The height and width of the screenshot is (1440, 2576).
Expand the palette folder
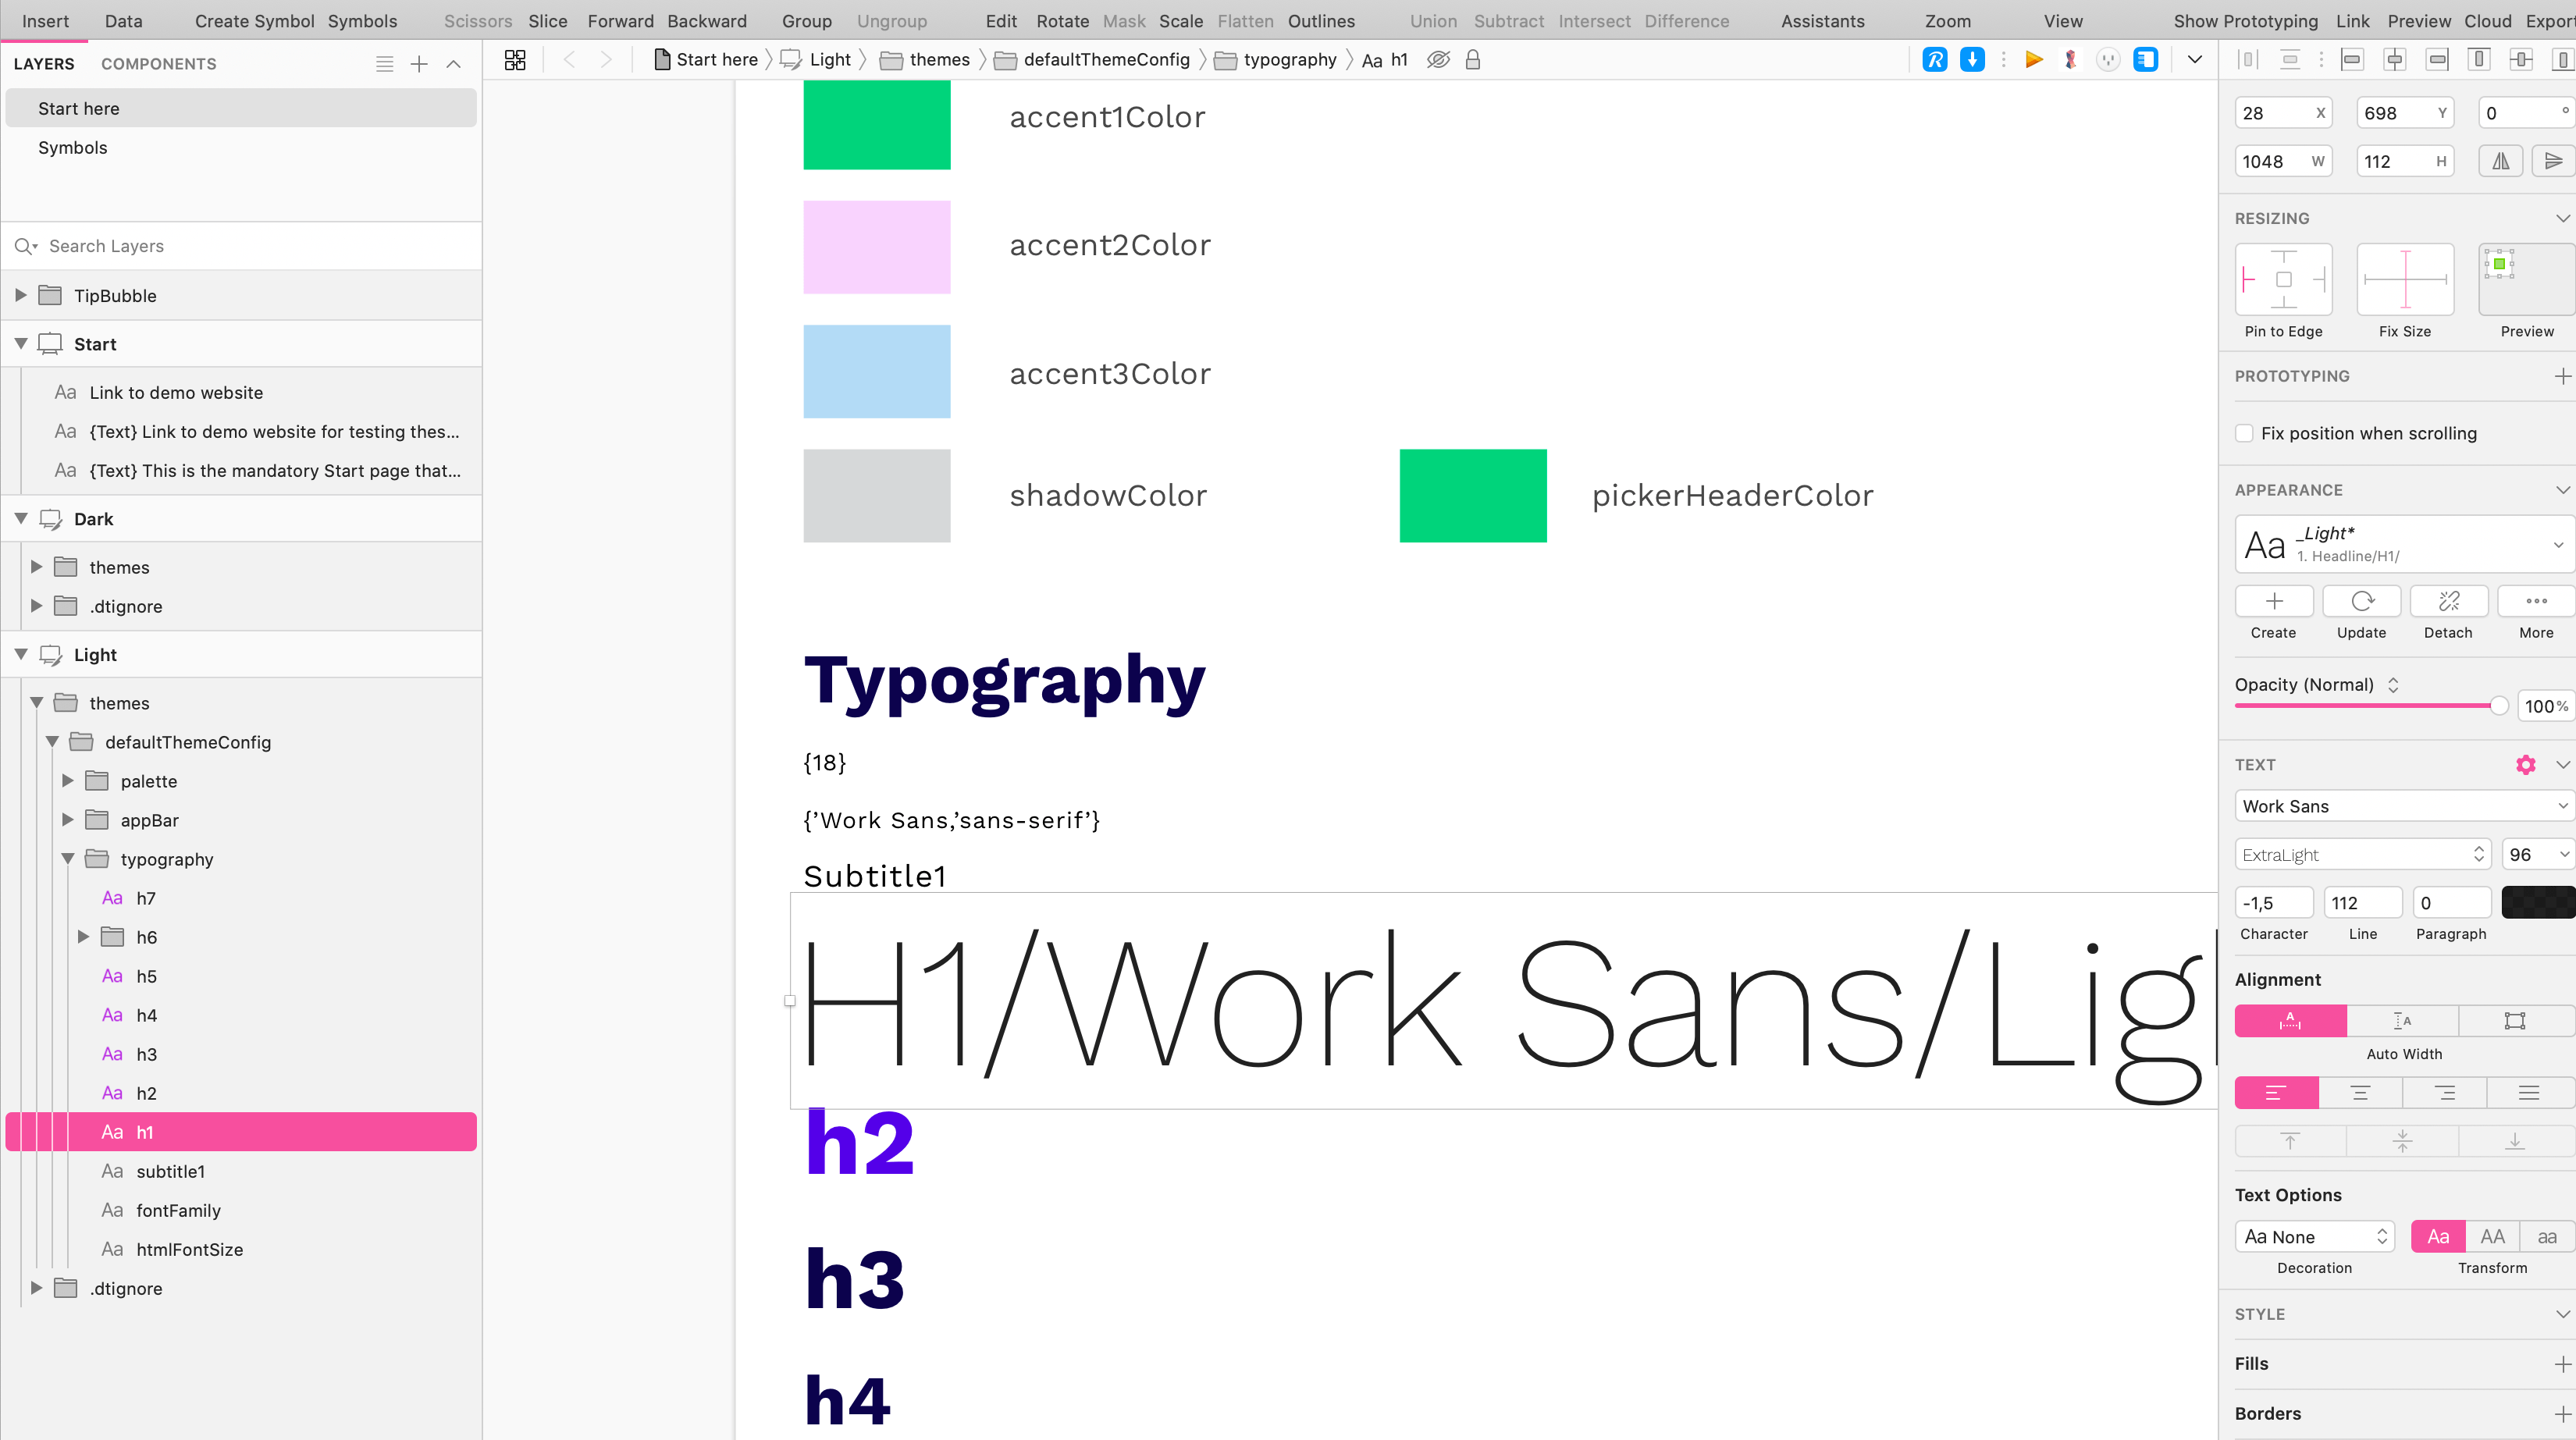point(68,781)
